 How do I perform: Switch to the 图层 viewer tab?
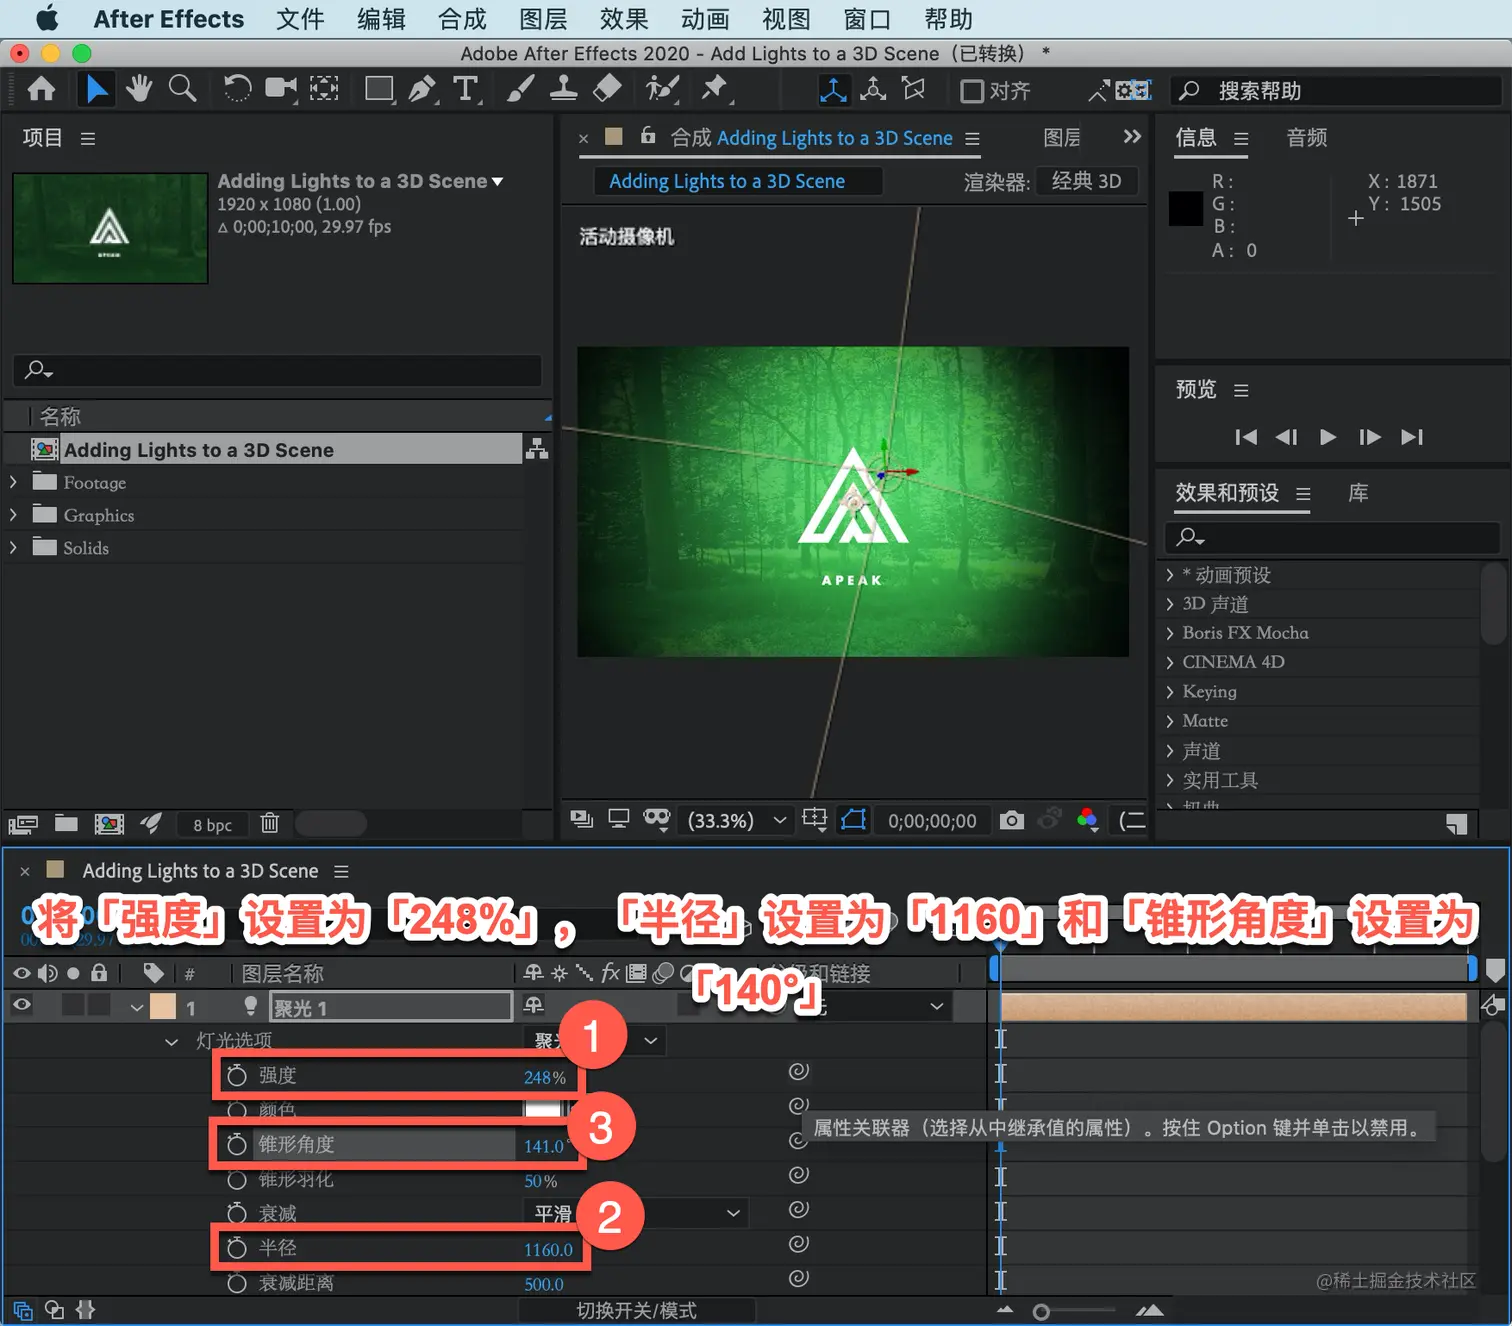click(1062, 138)
